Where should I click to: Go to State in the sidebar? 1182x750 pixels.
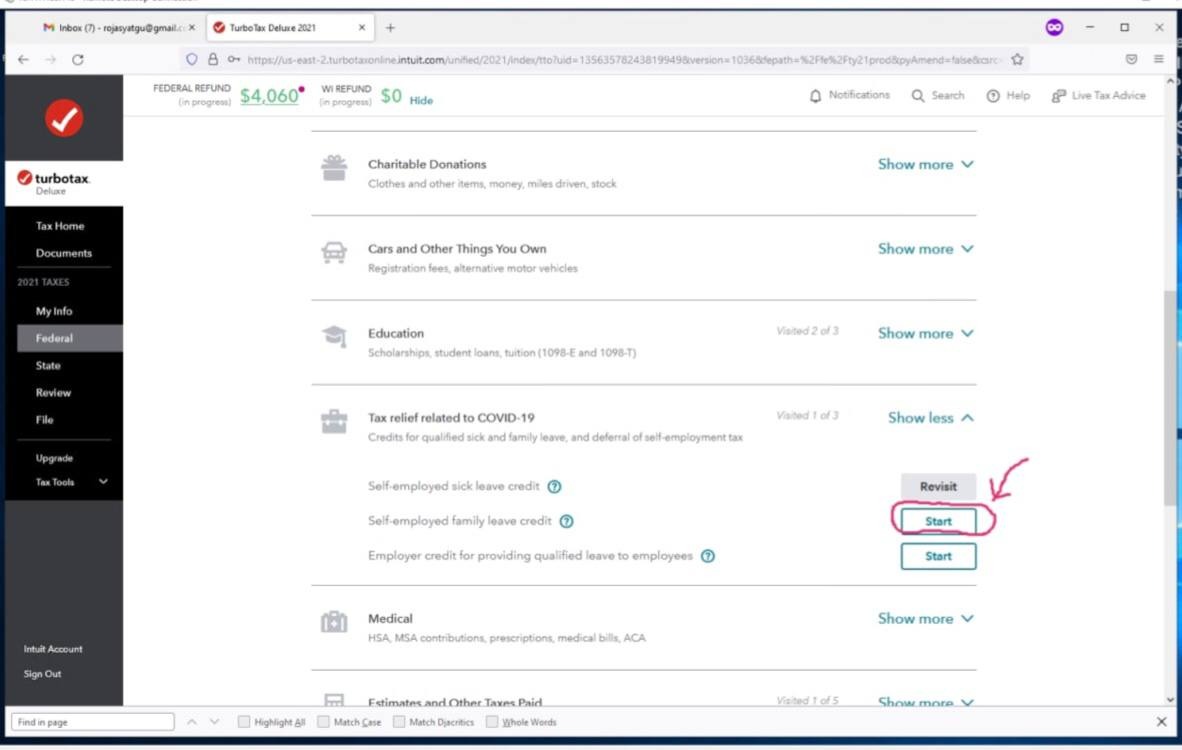(47, 366)
